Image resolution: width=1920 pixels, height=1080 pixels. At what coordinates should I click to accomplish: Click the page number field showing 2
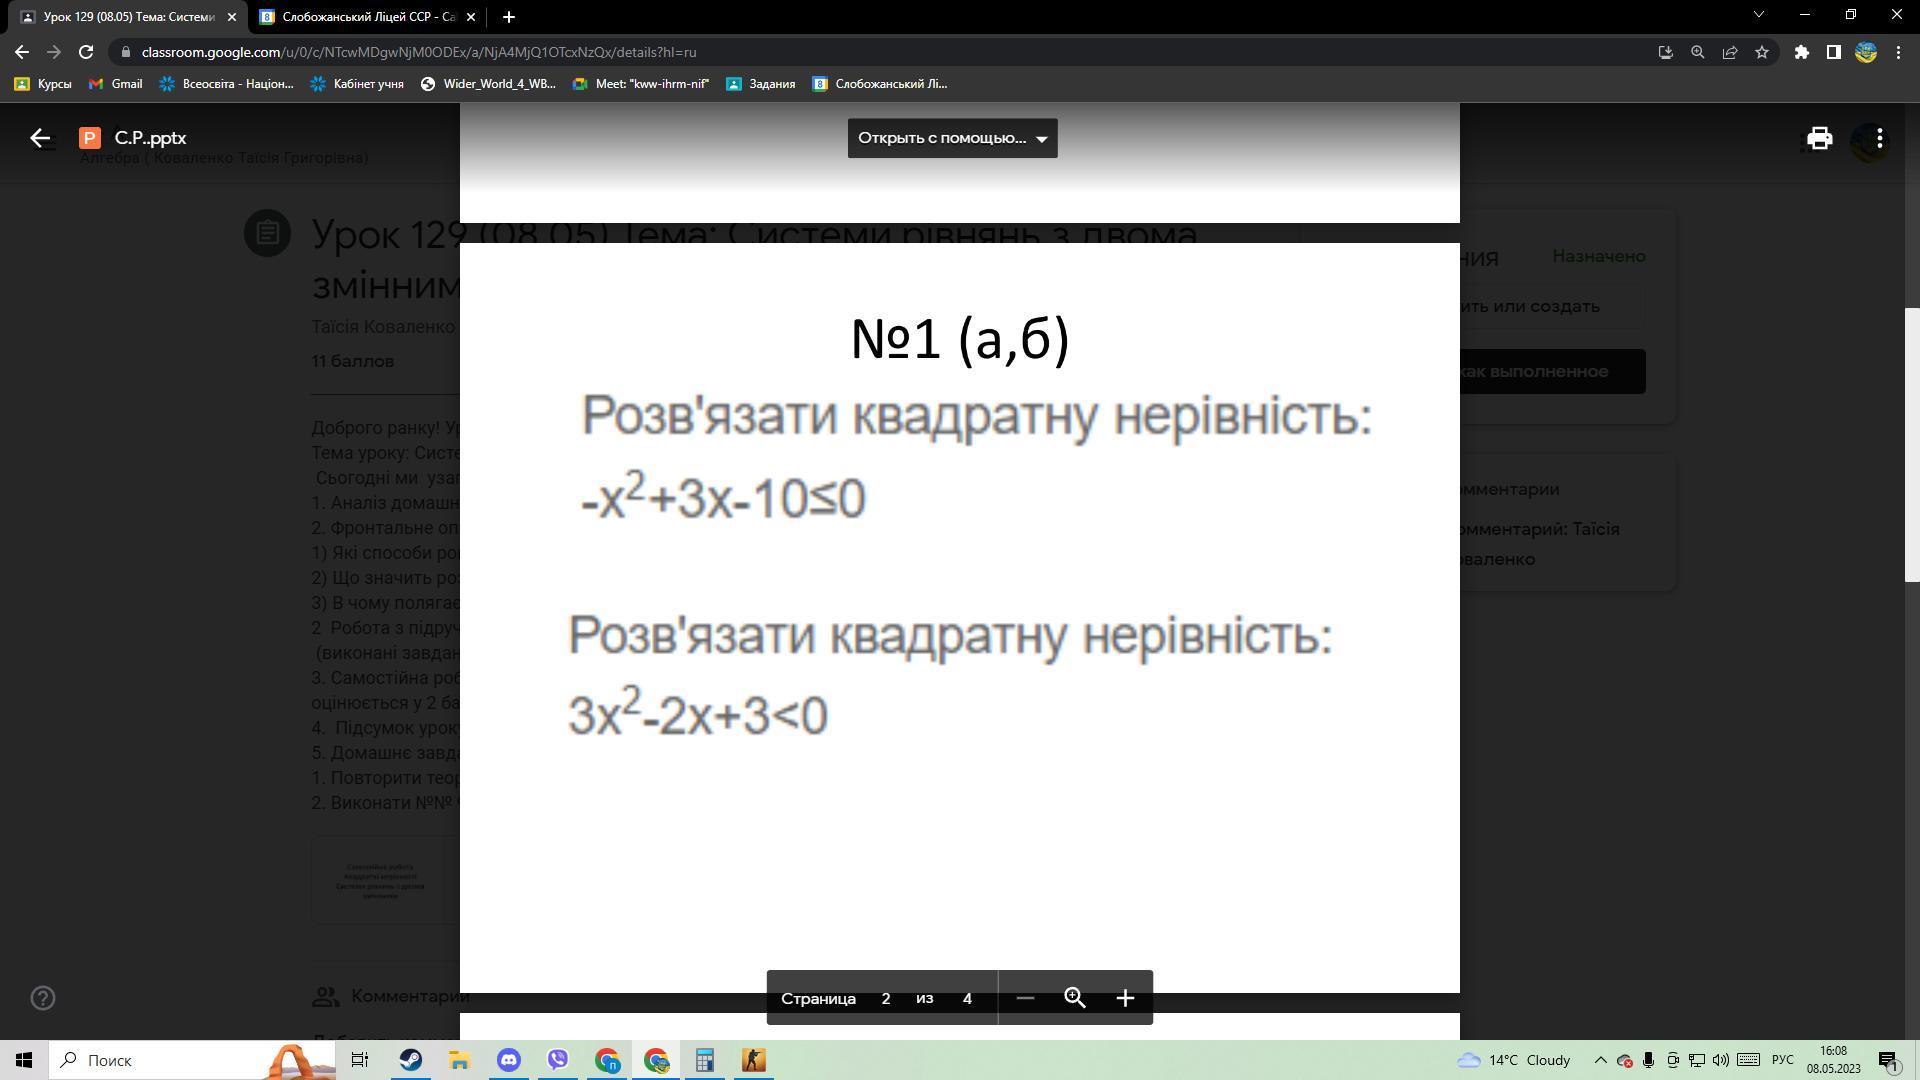pos(886,998)
